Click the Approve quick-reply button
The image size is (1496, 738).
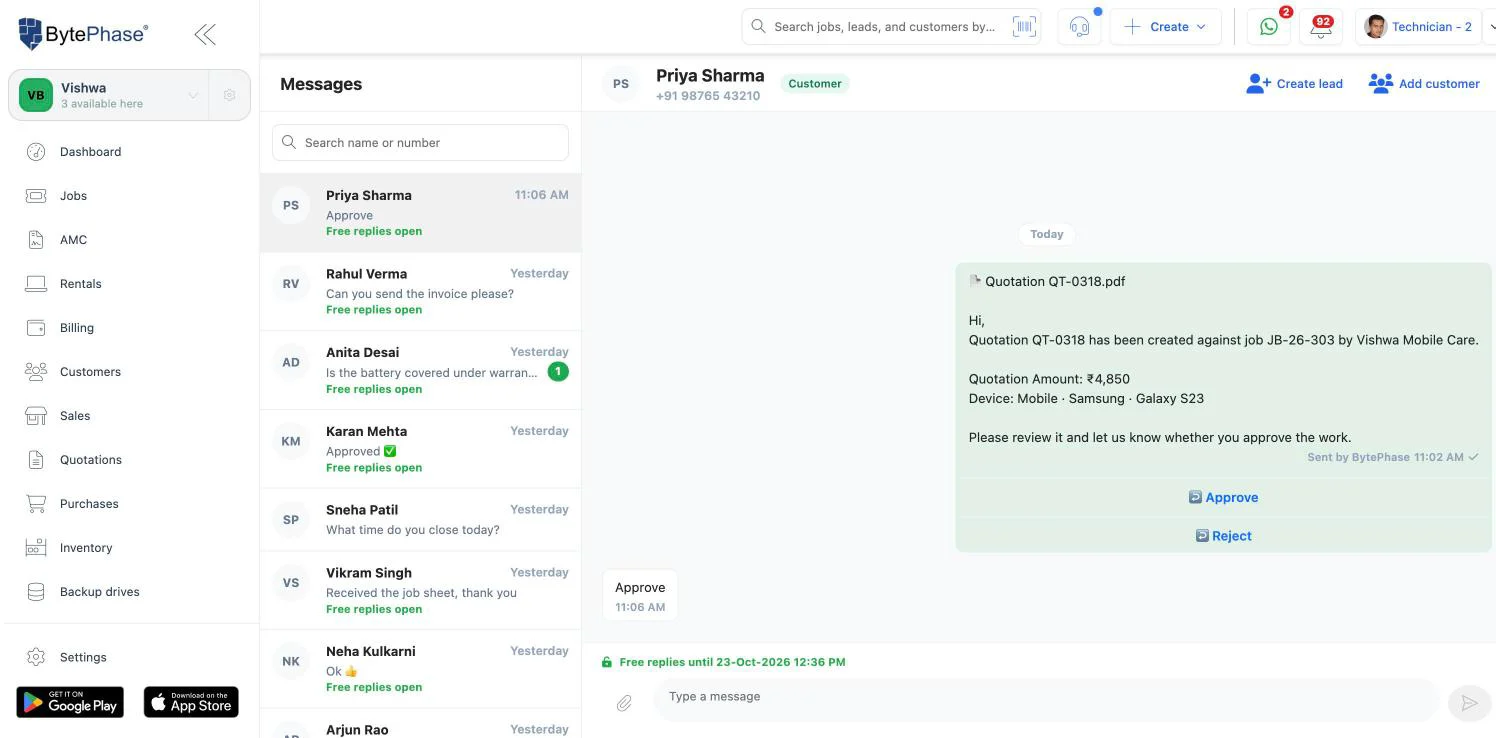(1223, 497)
